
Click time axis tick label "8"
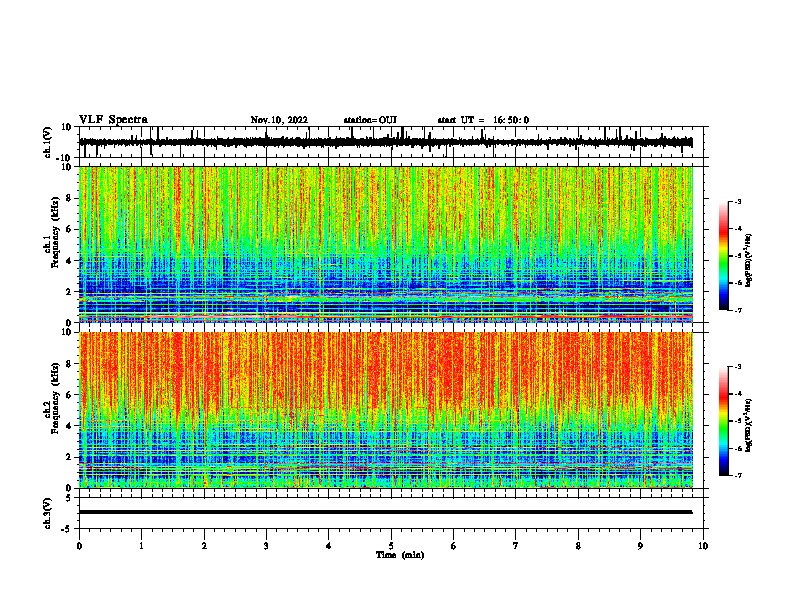tap(578, 546)
